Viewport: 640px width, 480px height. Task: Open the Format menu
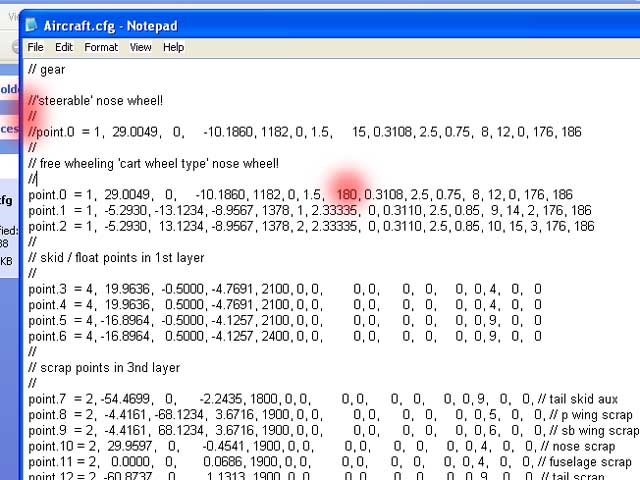[x=101, y=47]
